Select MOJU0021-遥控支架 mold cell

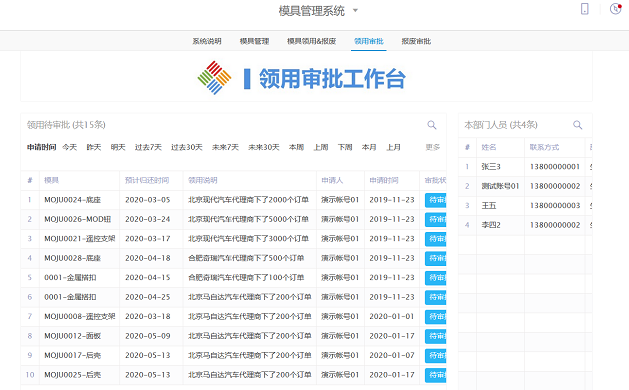point(80,239)
